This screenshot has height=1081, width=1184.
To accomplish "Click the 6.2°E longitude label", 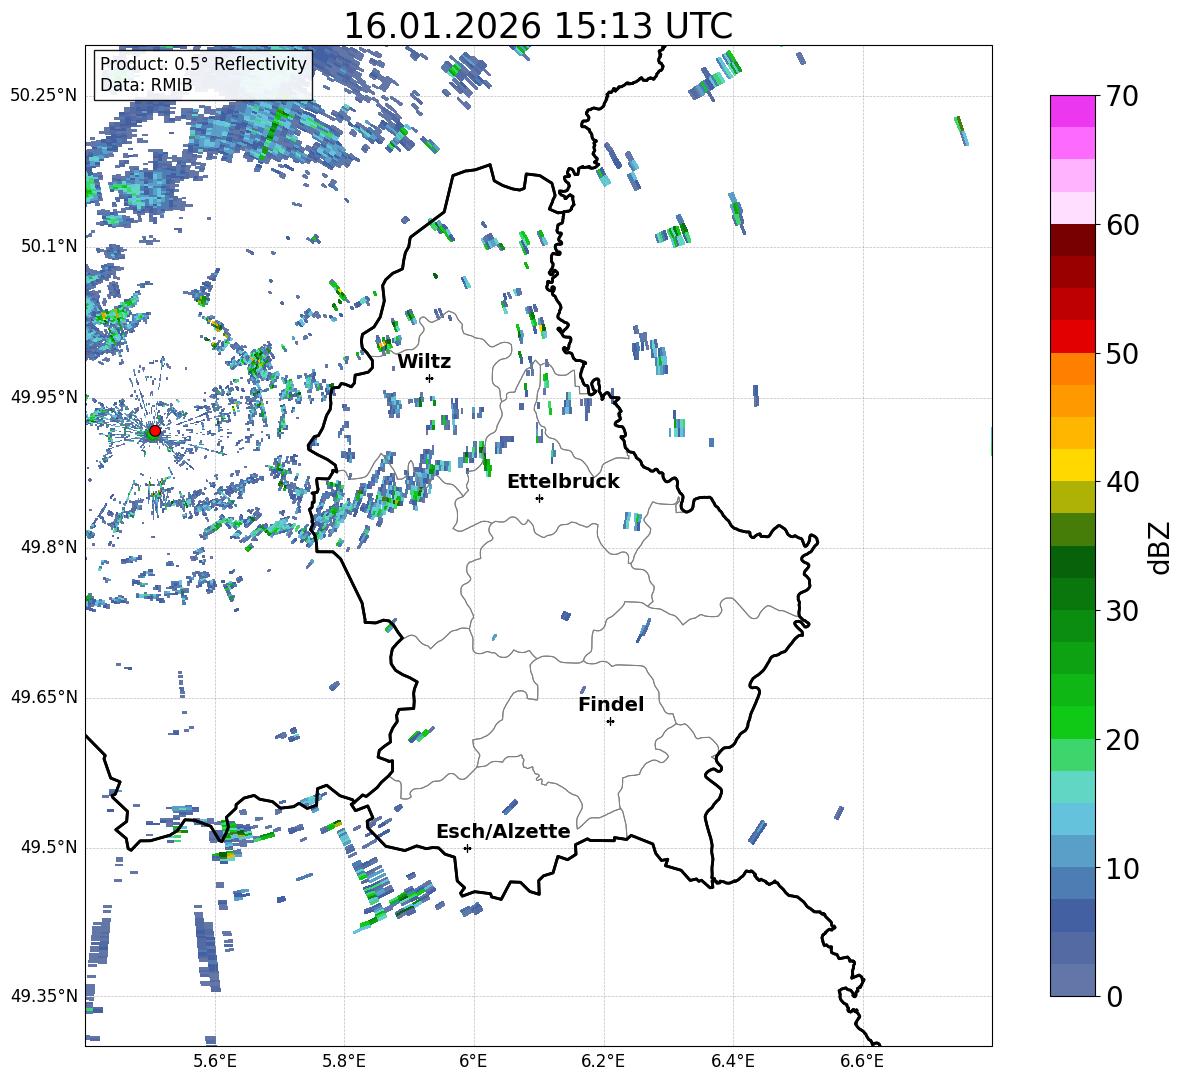I will pos(603,1062).
